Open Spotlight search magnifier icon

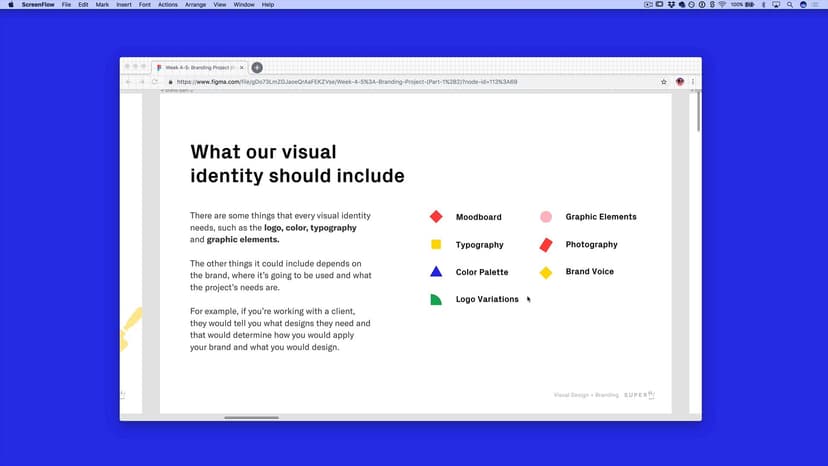click(789, 5)
